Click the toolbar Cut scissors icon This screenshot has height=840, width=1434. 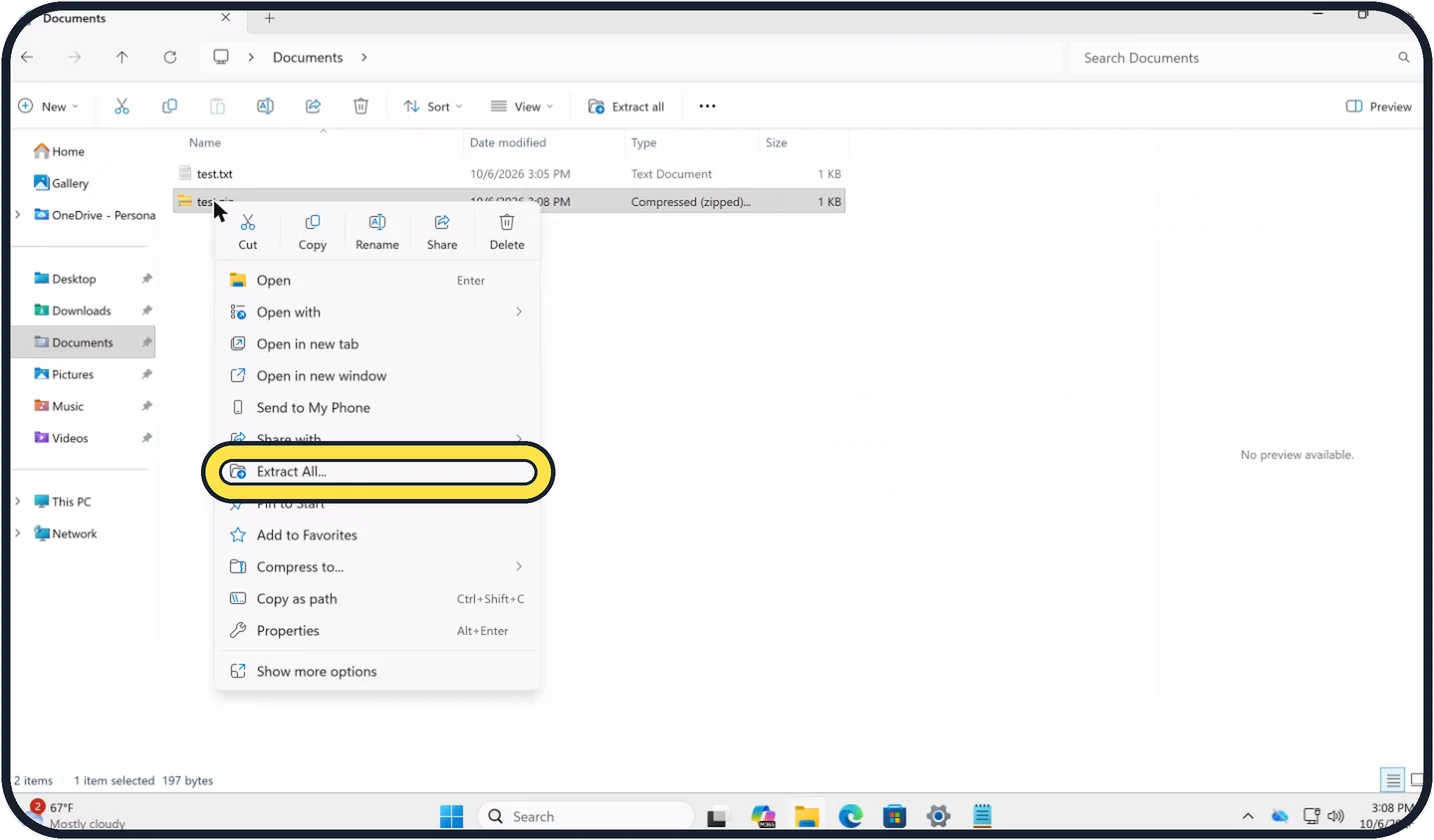click(122, 106)
